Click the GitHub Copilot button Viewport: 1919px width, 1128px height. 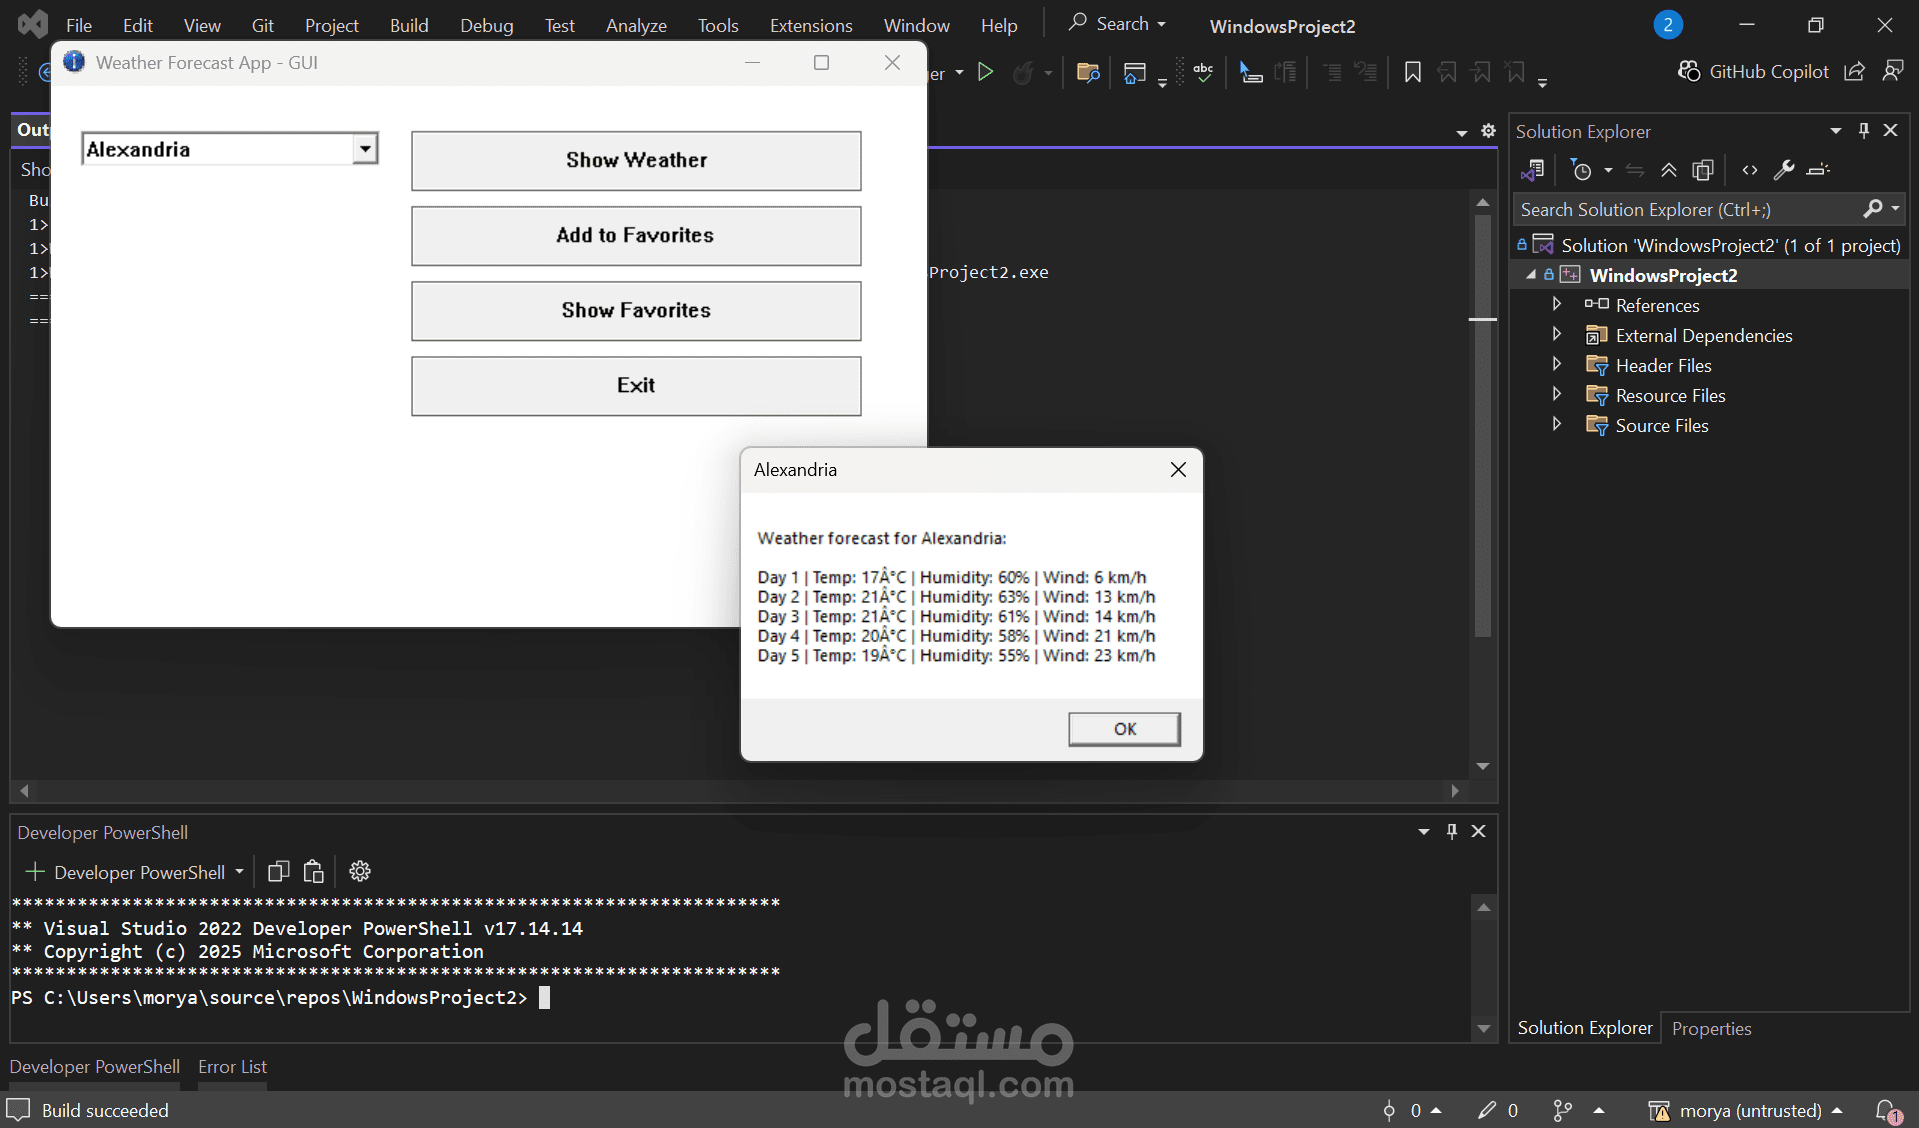(x=1753, y=71)
